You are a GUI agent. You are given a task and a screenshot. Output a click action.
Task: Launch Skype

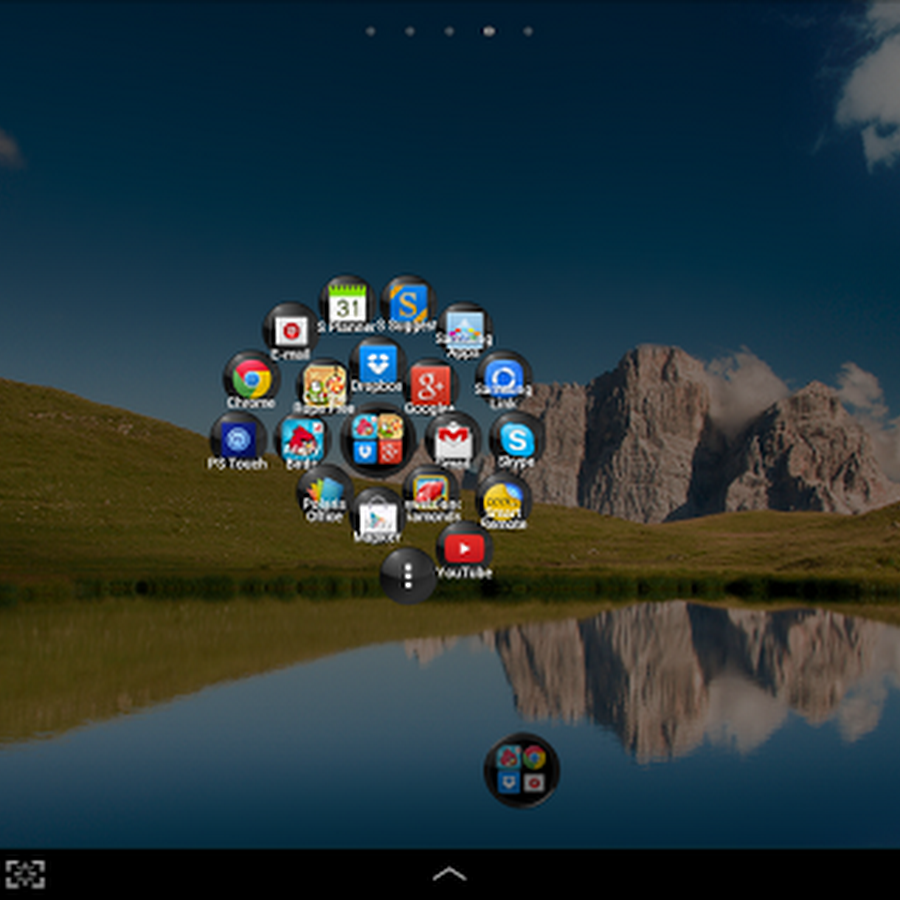pos(517,440)
